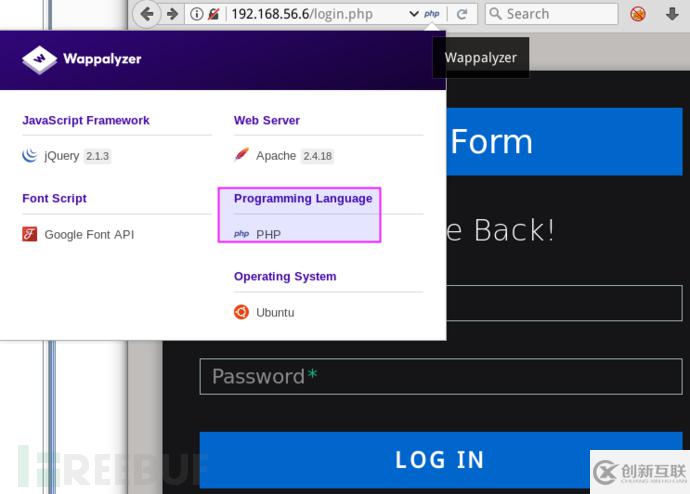Viewport: 690px width, 494px height.
Task: Go back with the browser back arrow
Action: point(147,14)
